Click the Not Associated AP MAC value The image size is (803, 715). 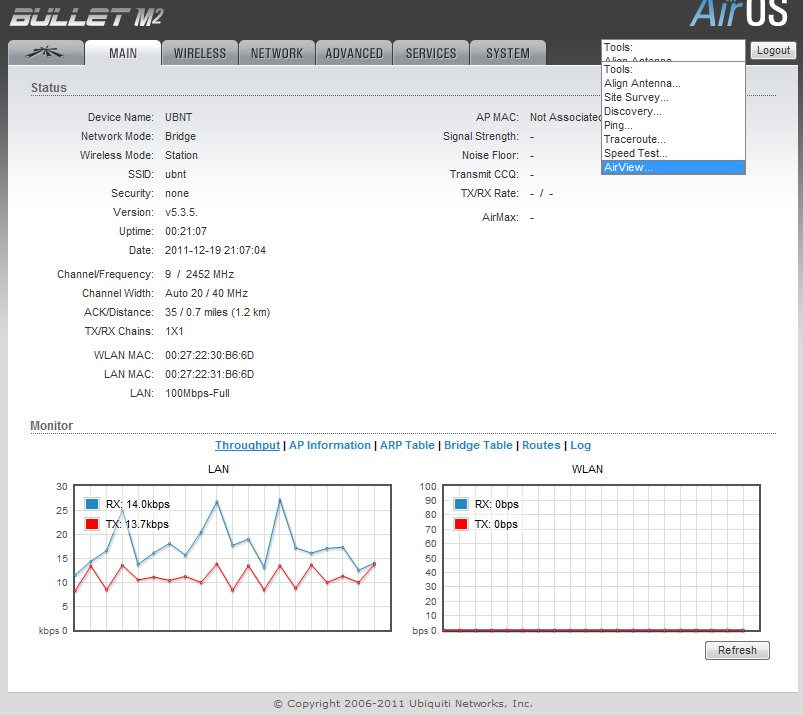click(565, 117)
